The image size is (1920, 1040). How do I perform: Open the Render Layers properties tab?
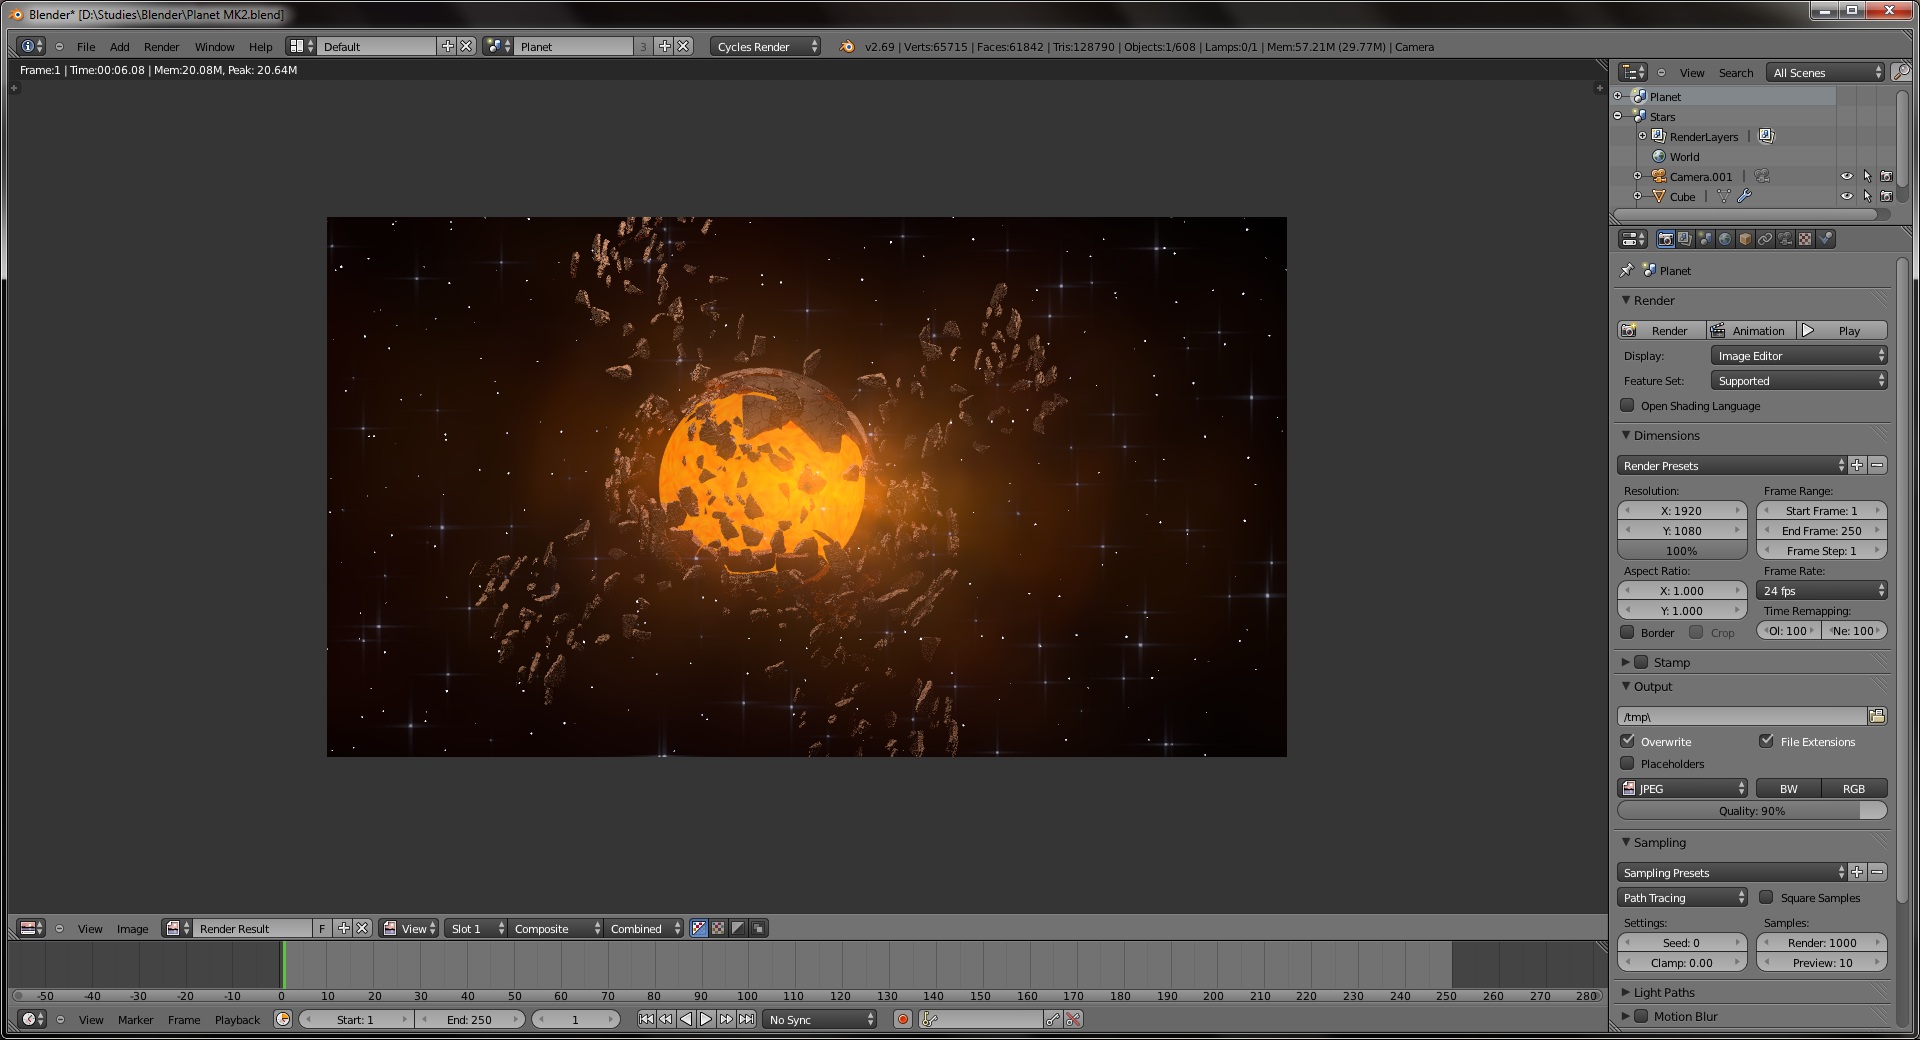[x=1685, y=239]
